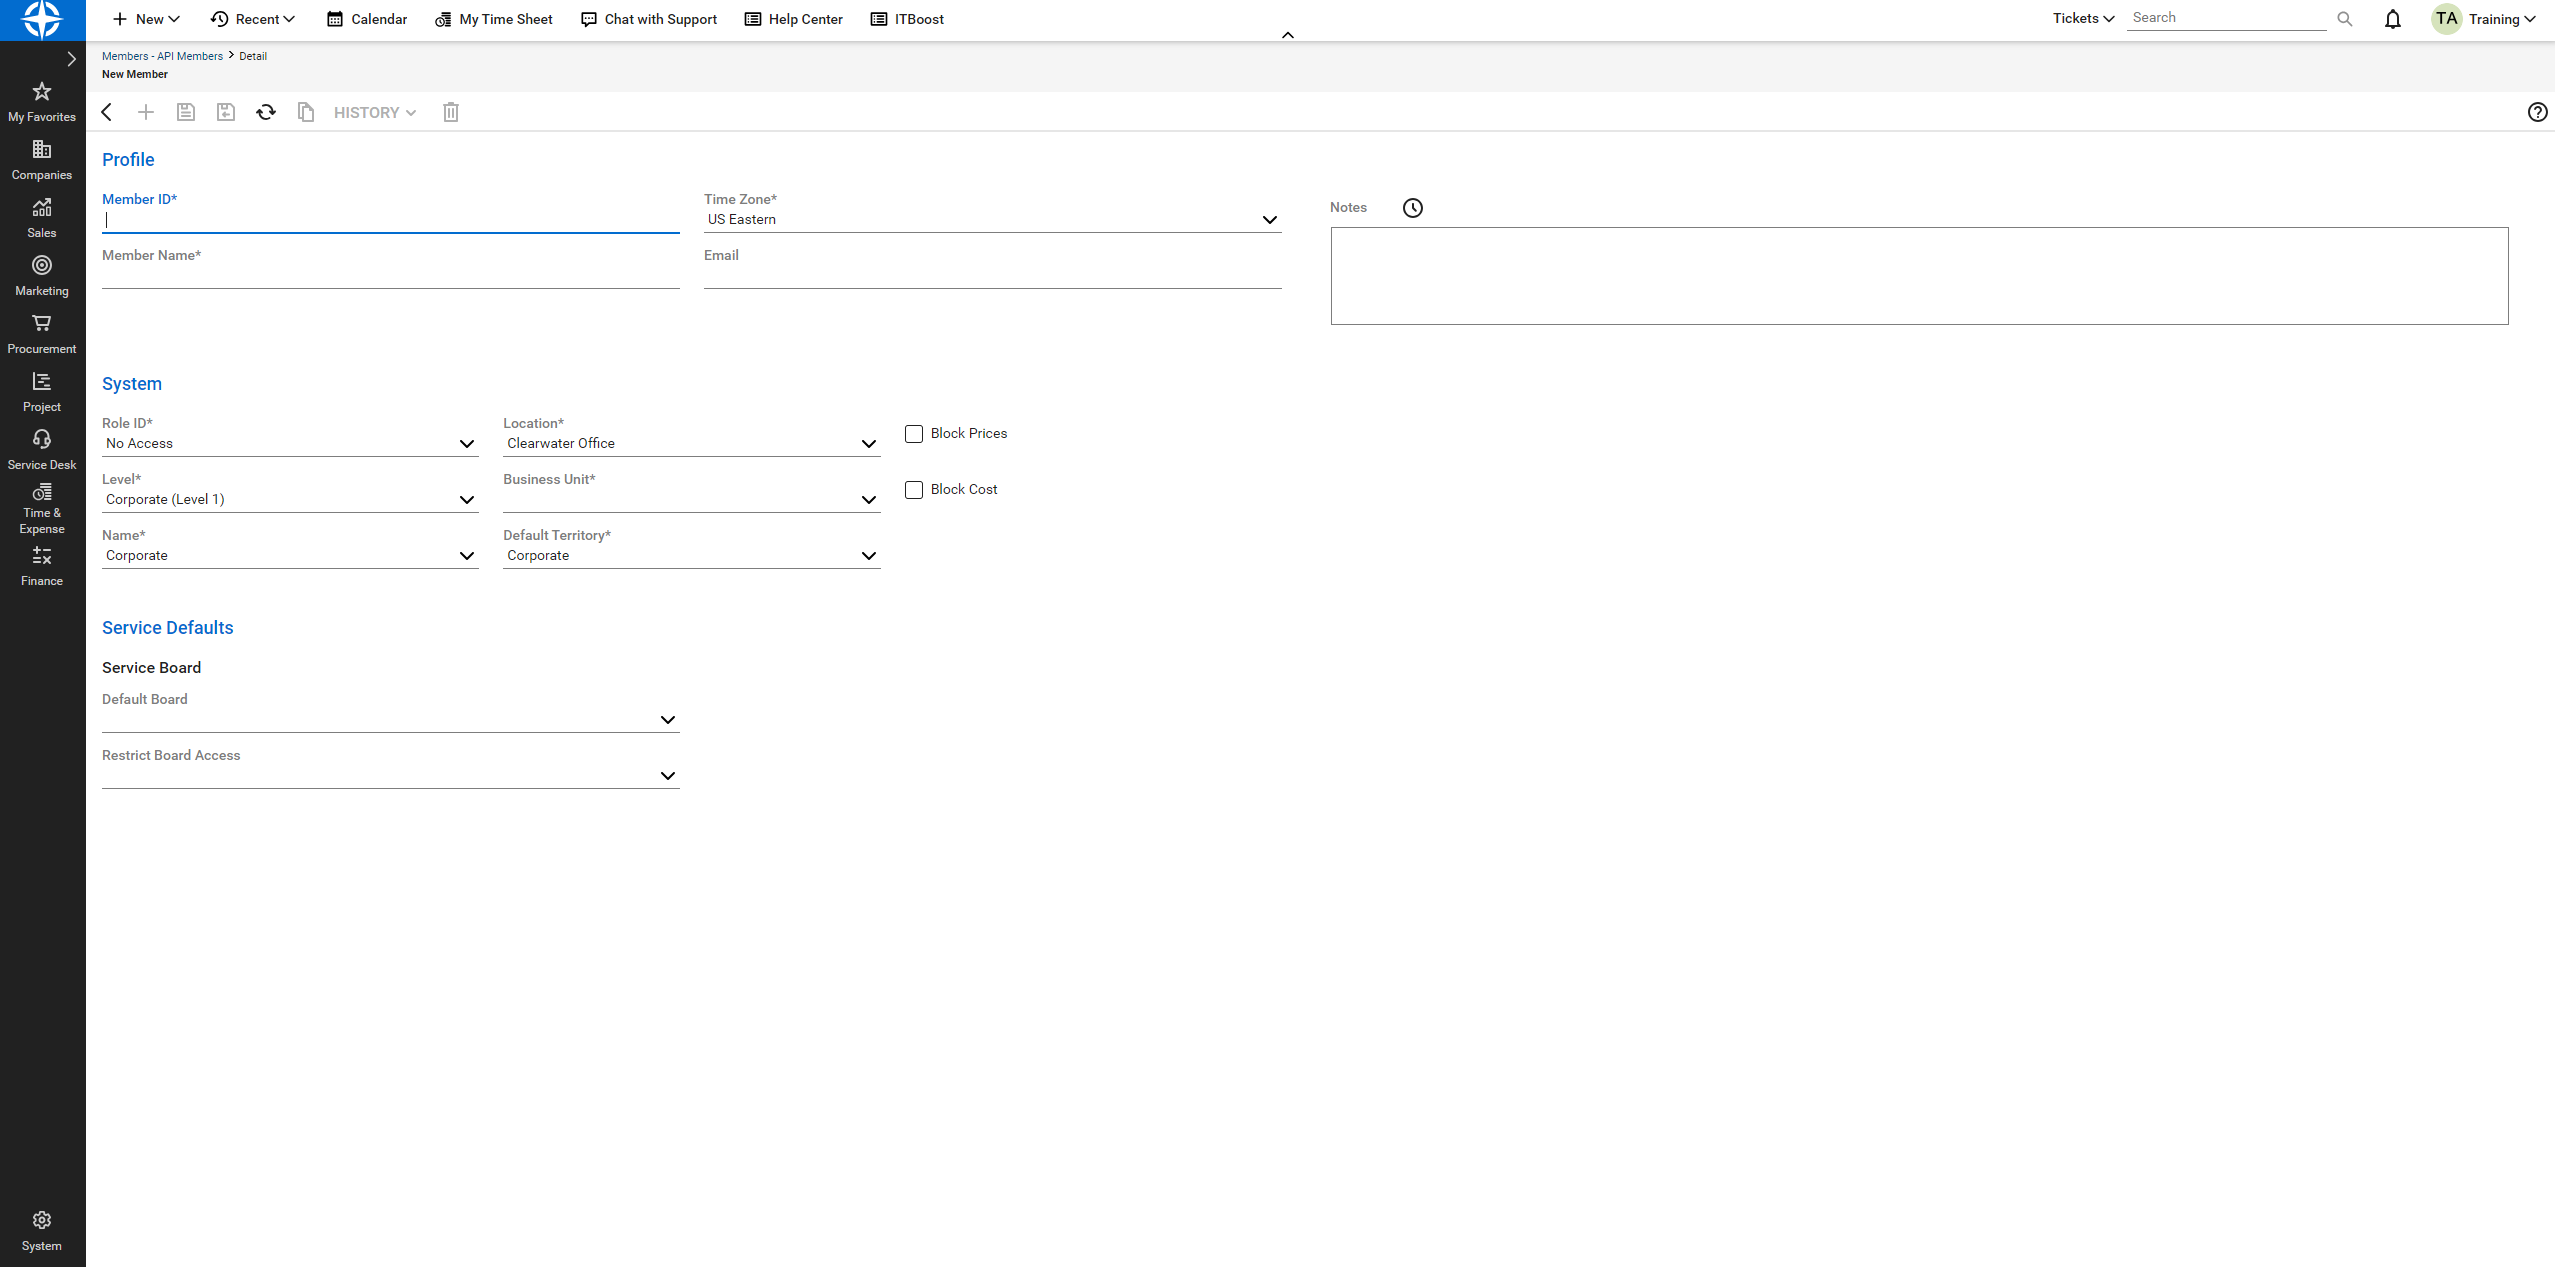Click inside the Notes text area

[x=1919, y=276]
